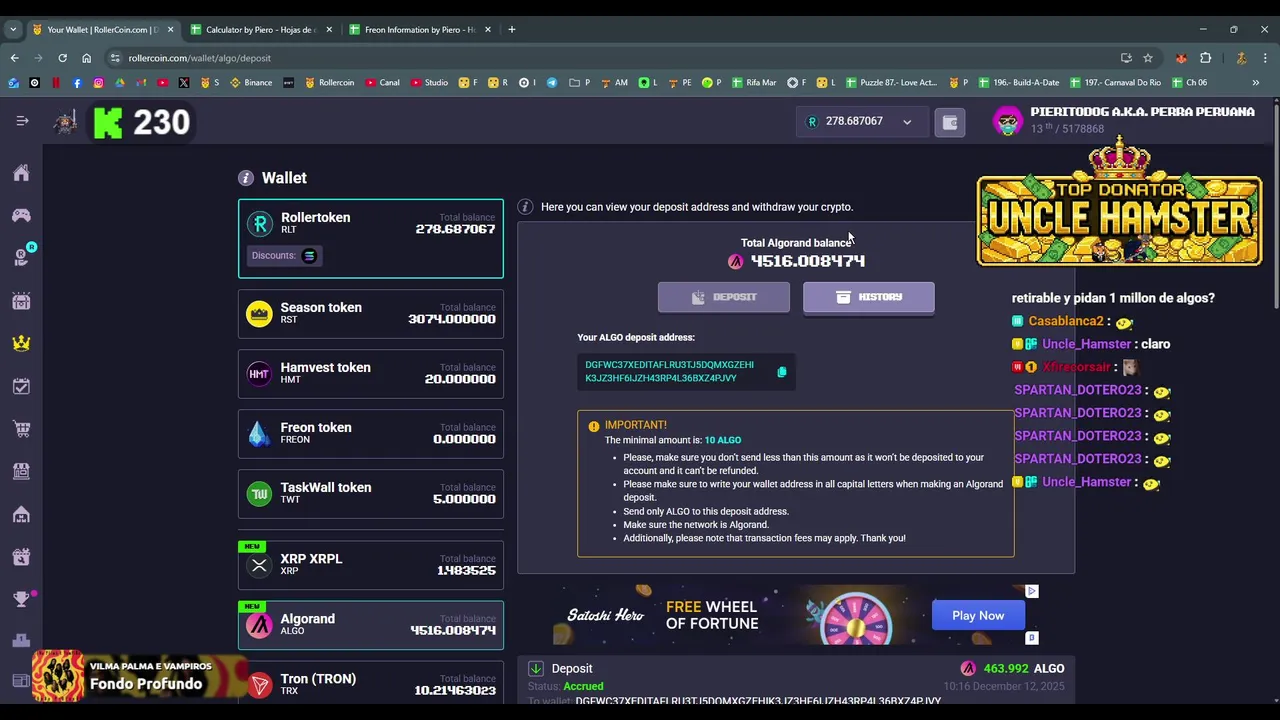Open the Binance bookmark

tap(251, 82)
